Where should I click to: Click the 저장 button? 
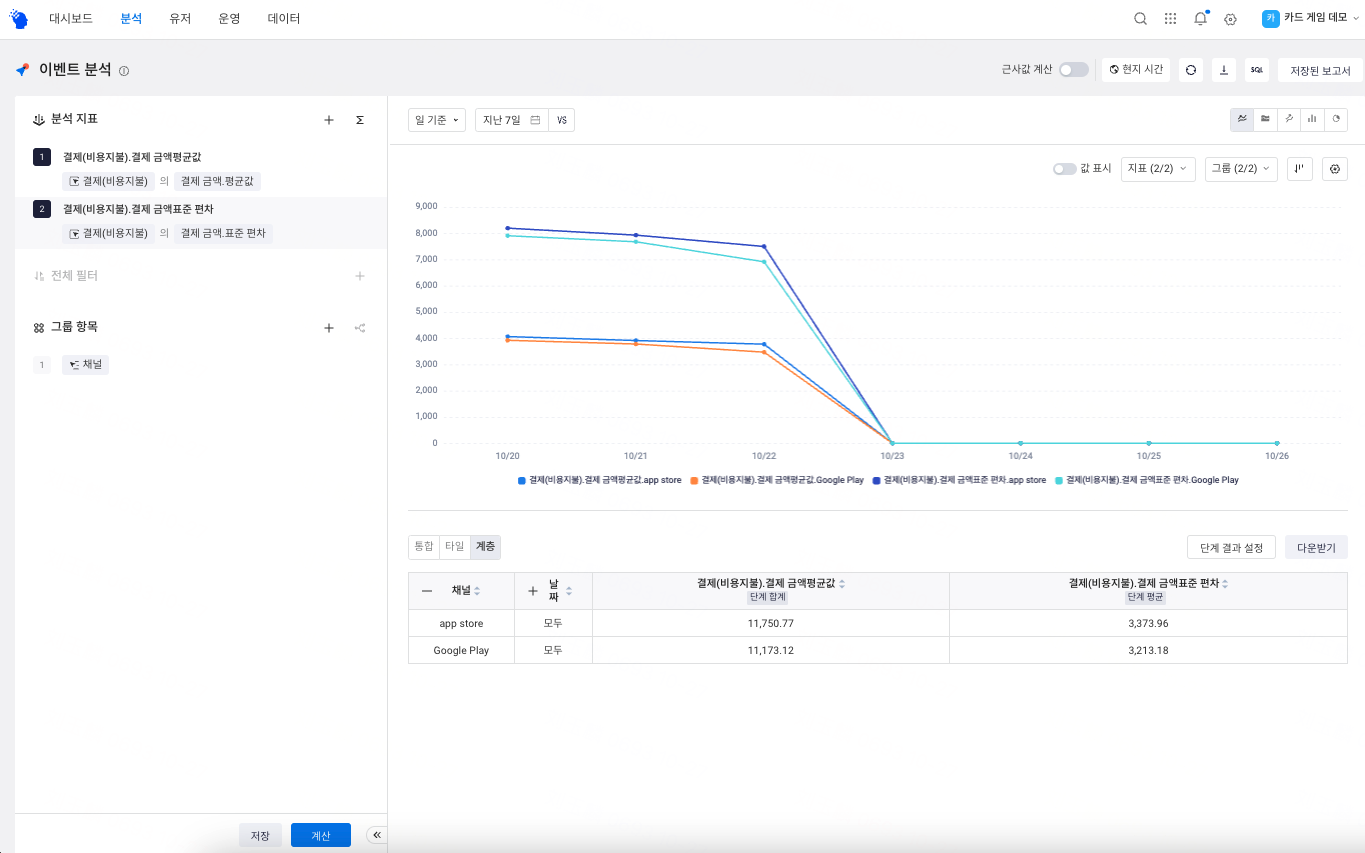(260, 835)
